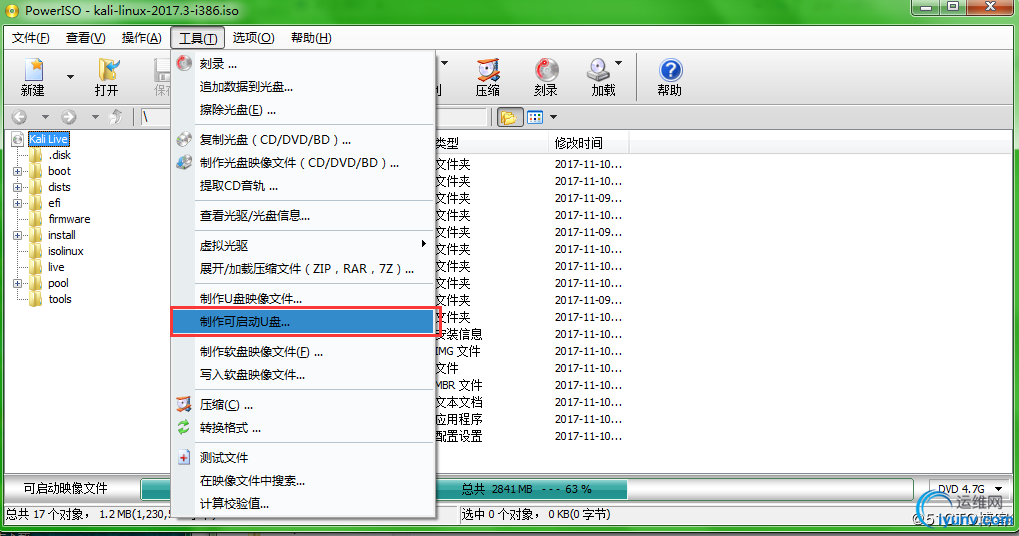The image size is (1019, 536).
Task: Select 写入软盘映像文件... menu entry
Action: 303,374
